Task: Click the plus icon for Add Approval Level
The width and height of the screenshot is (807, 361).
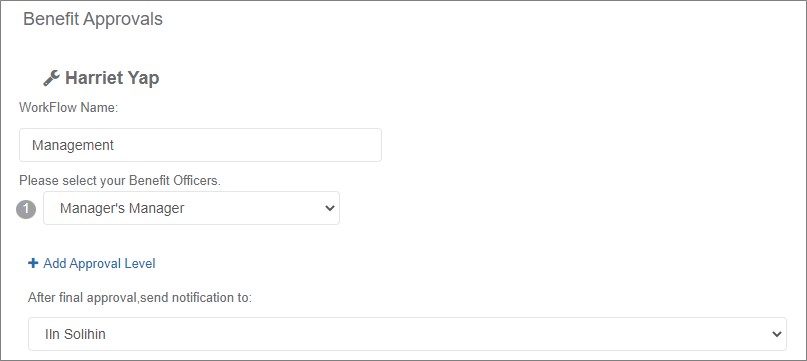Action: (x=33, y=263)
